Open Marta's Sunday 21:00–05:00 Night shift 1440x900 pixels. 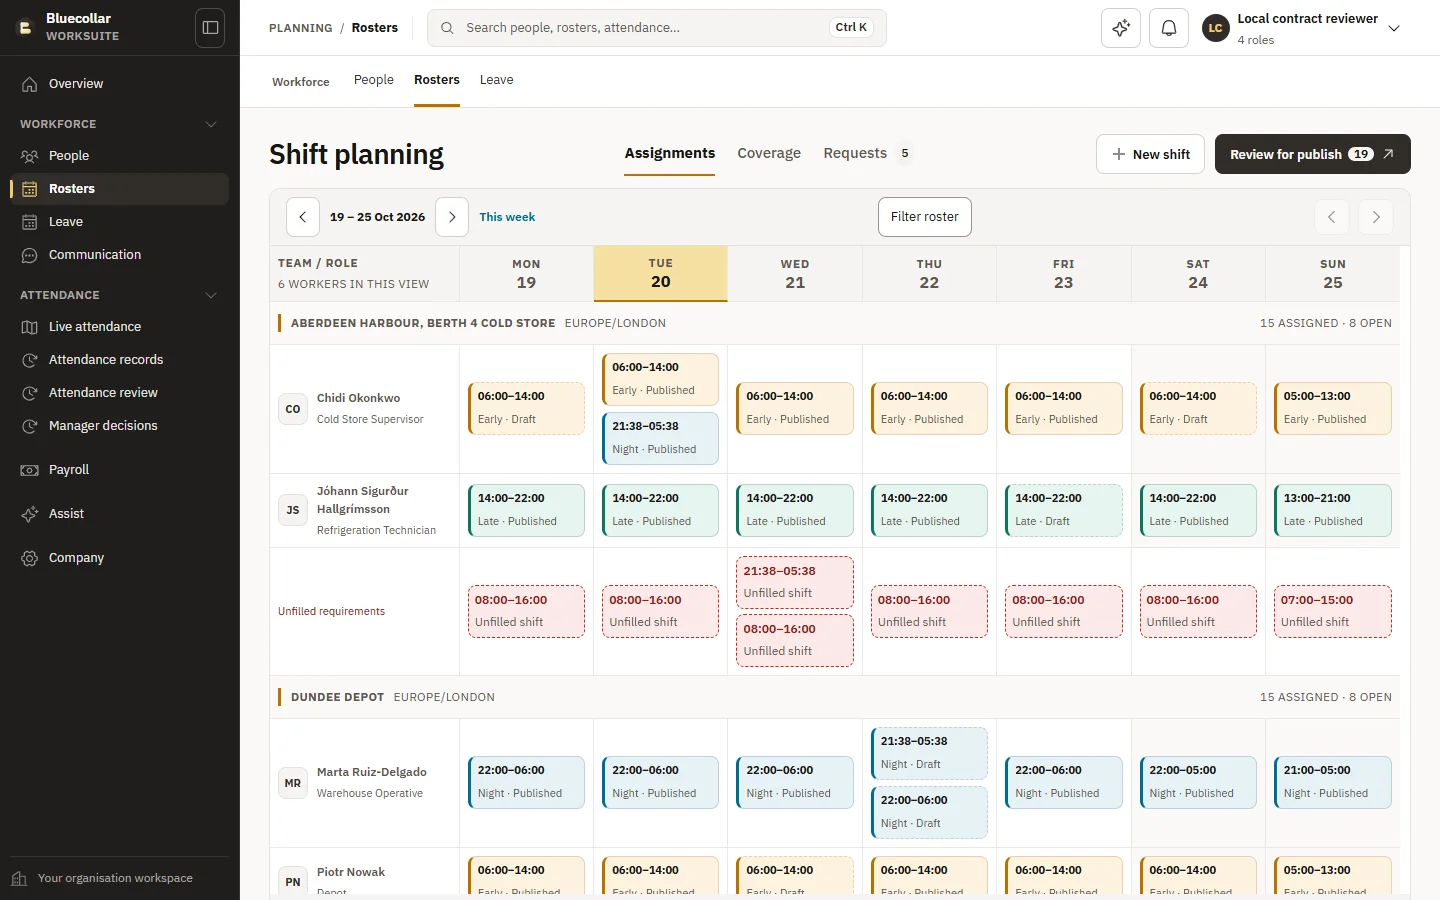click(x=1332, y=782)
